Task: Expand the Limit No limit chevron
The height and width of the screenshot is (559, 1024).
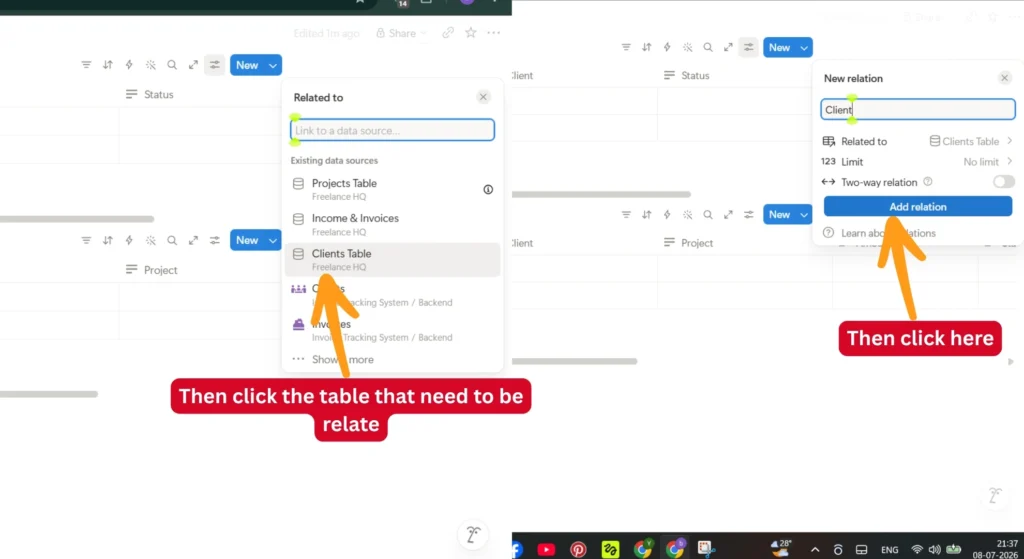Action: click(1010, 161)
